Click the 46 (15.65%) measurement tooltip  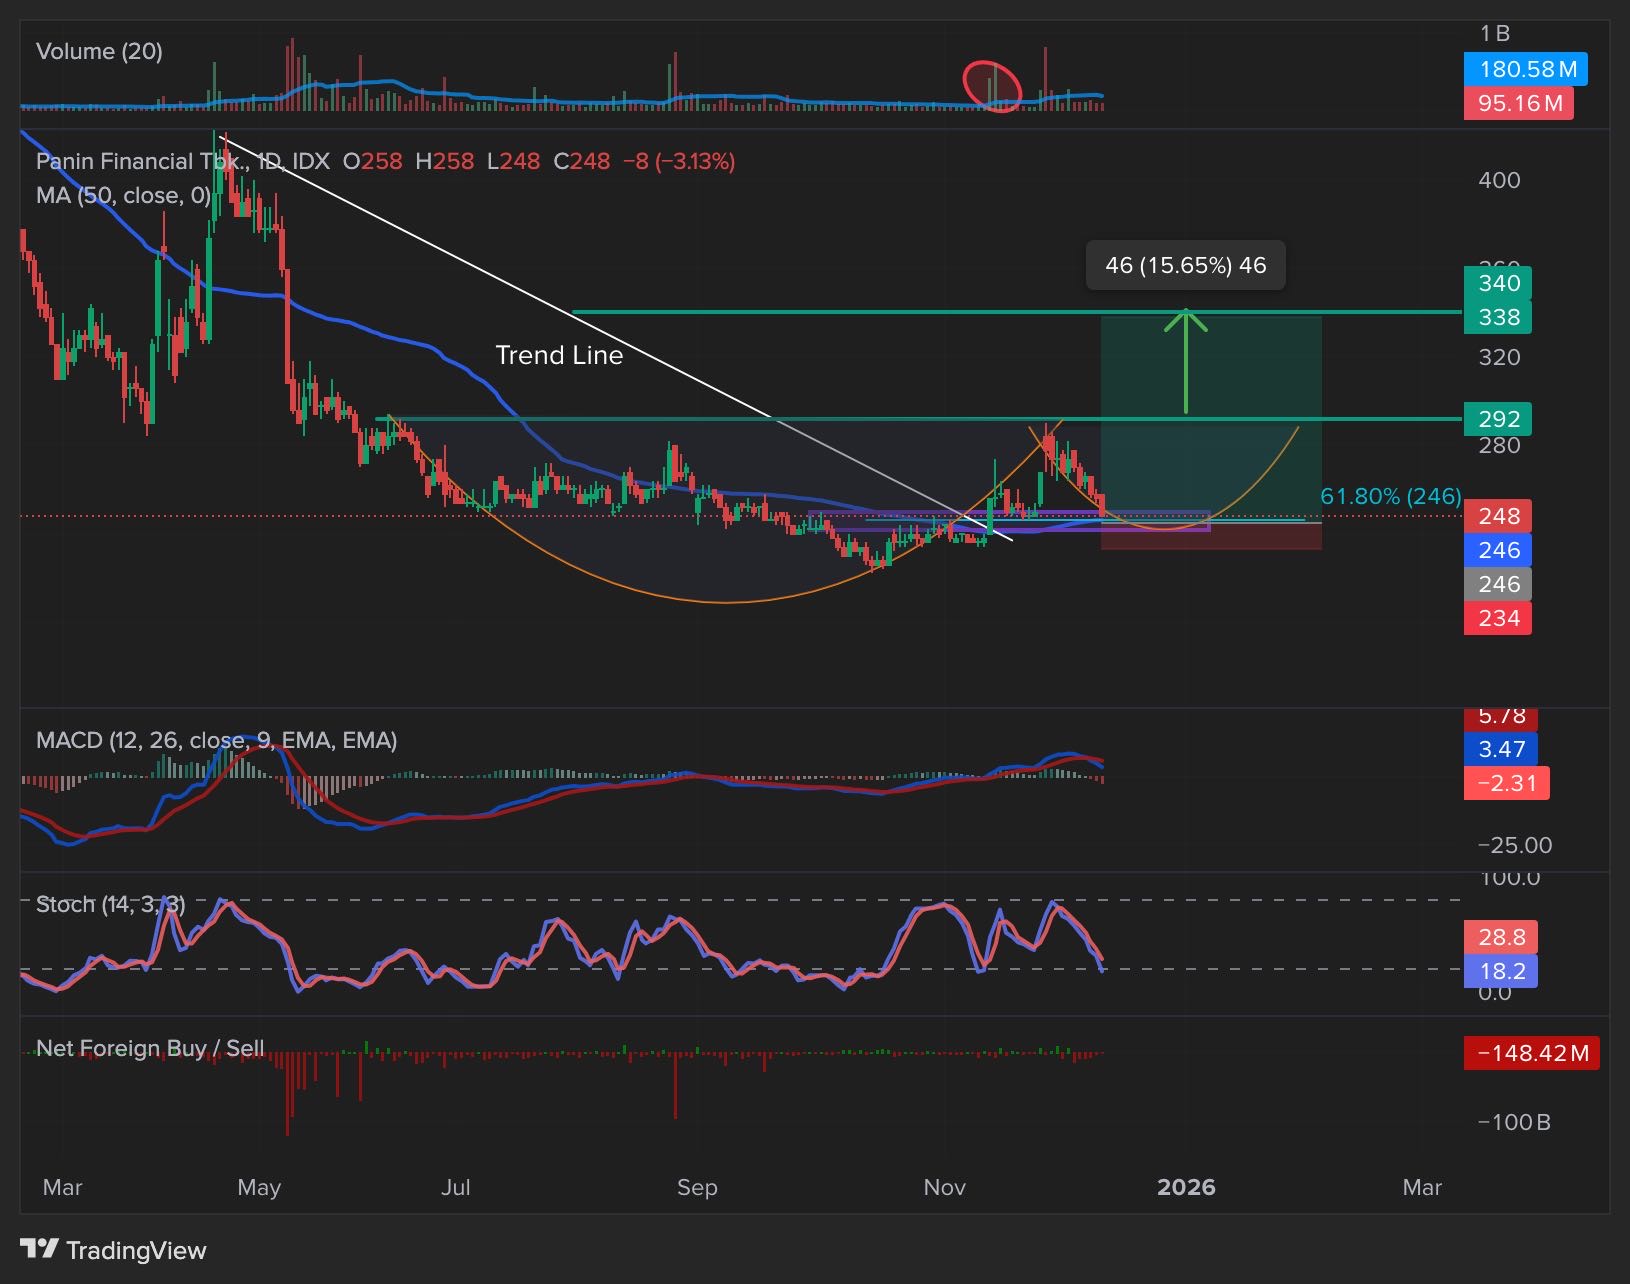1185,266
